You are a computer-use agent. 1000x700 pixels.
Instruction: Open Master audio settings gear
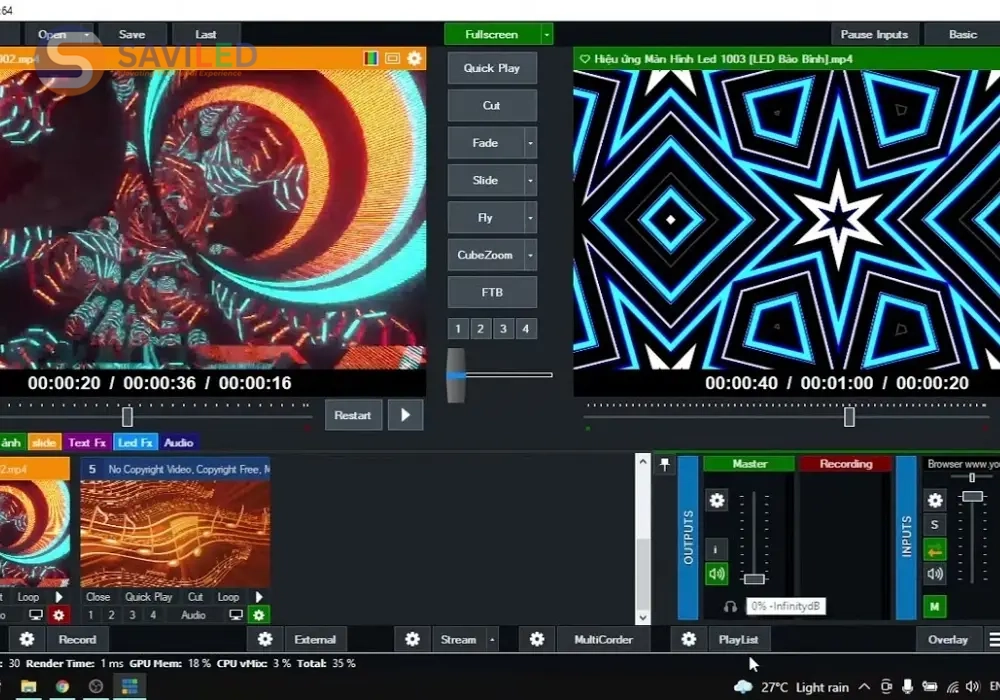[x=717, y=501]
